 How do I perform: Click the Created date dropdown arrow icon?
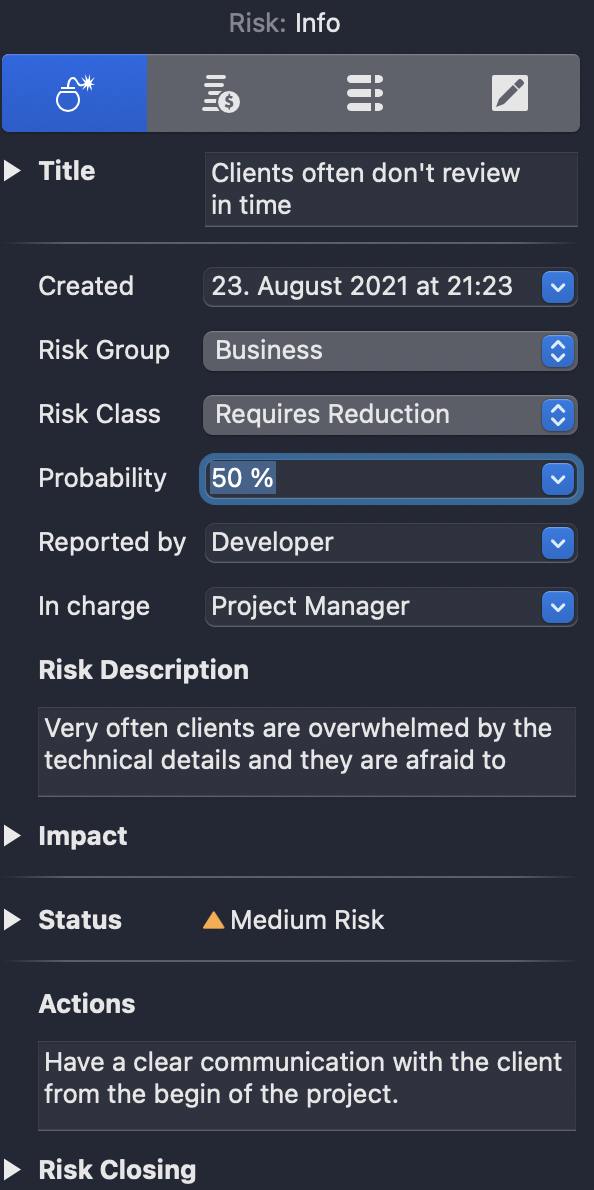coord(558,287)
